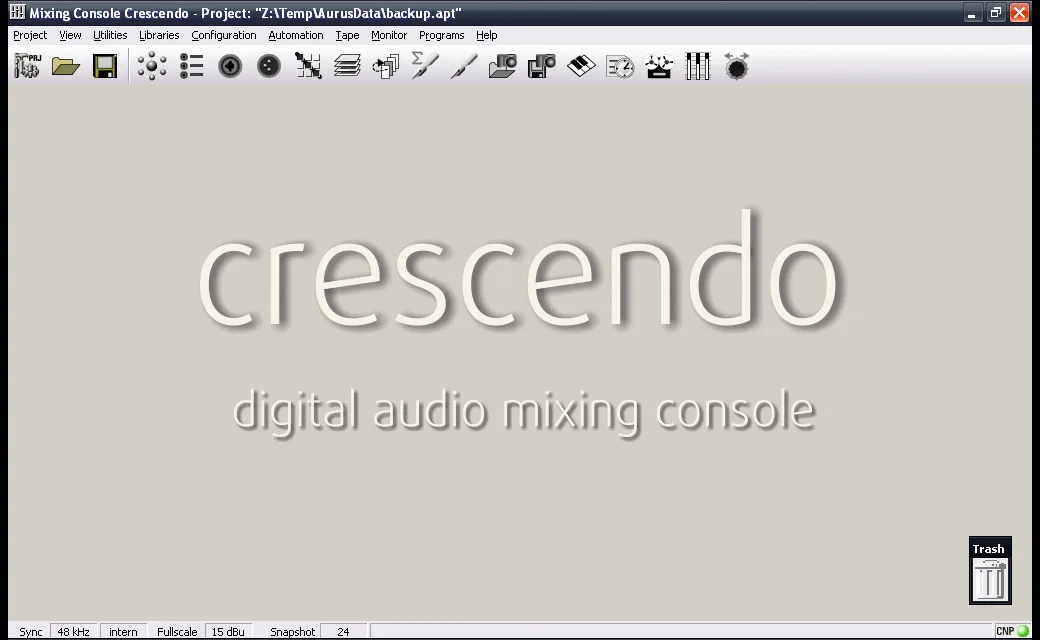Click the green CNP status indicator
The height and width of the screenshot is (640, 1040).
(x=1023, y=631)
